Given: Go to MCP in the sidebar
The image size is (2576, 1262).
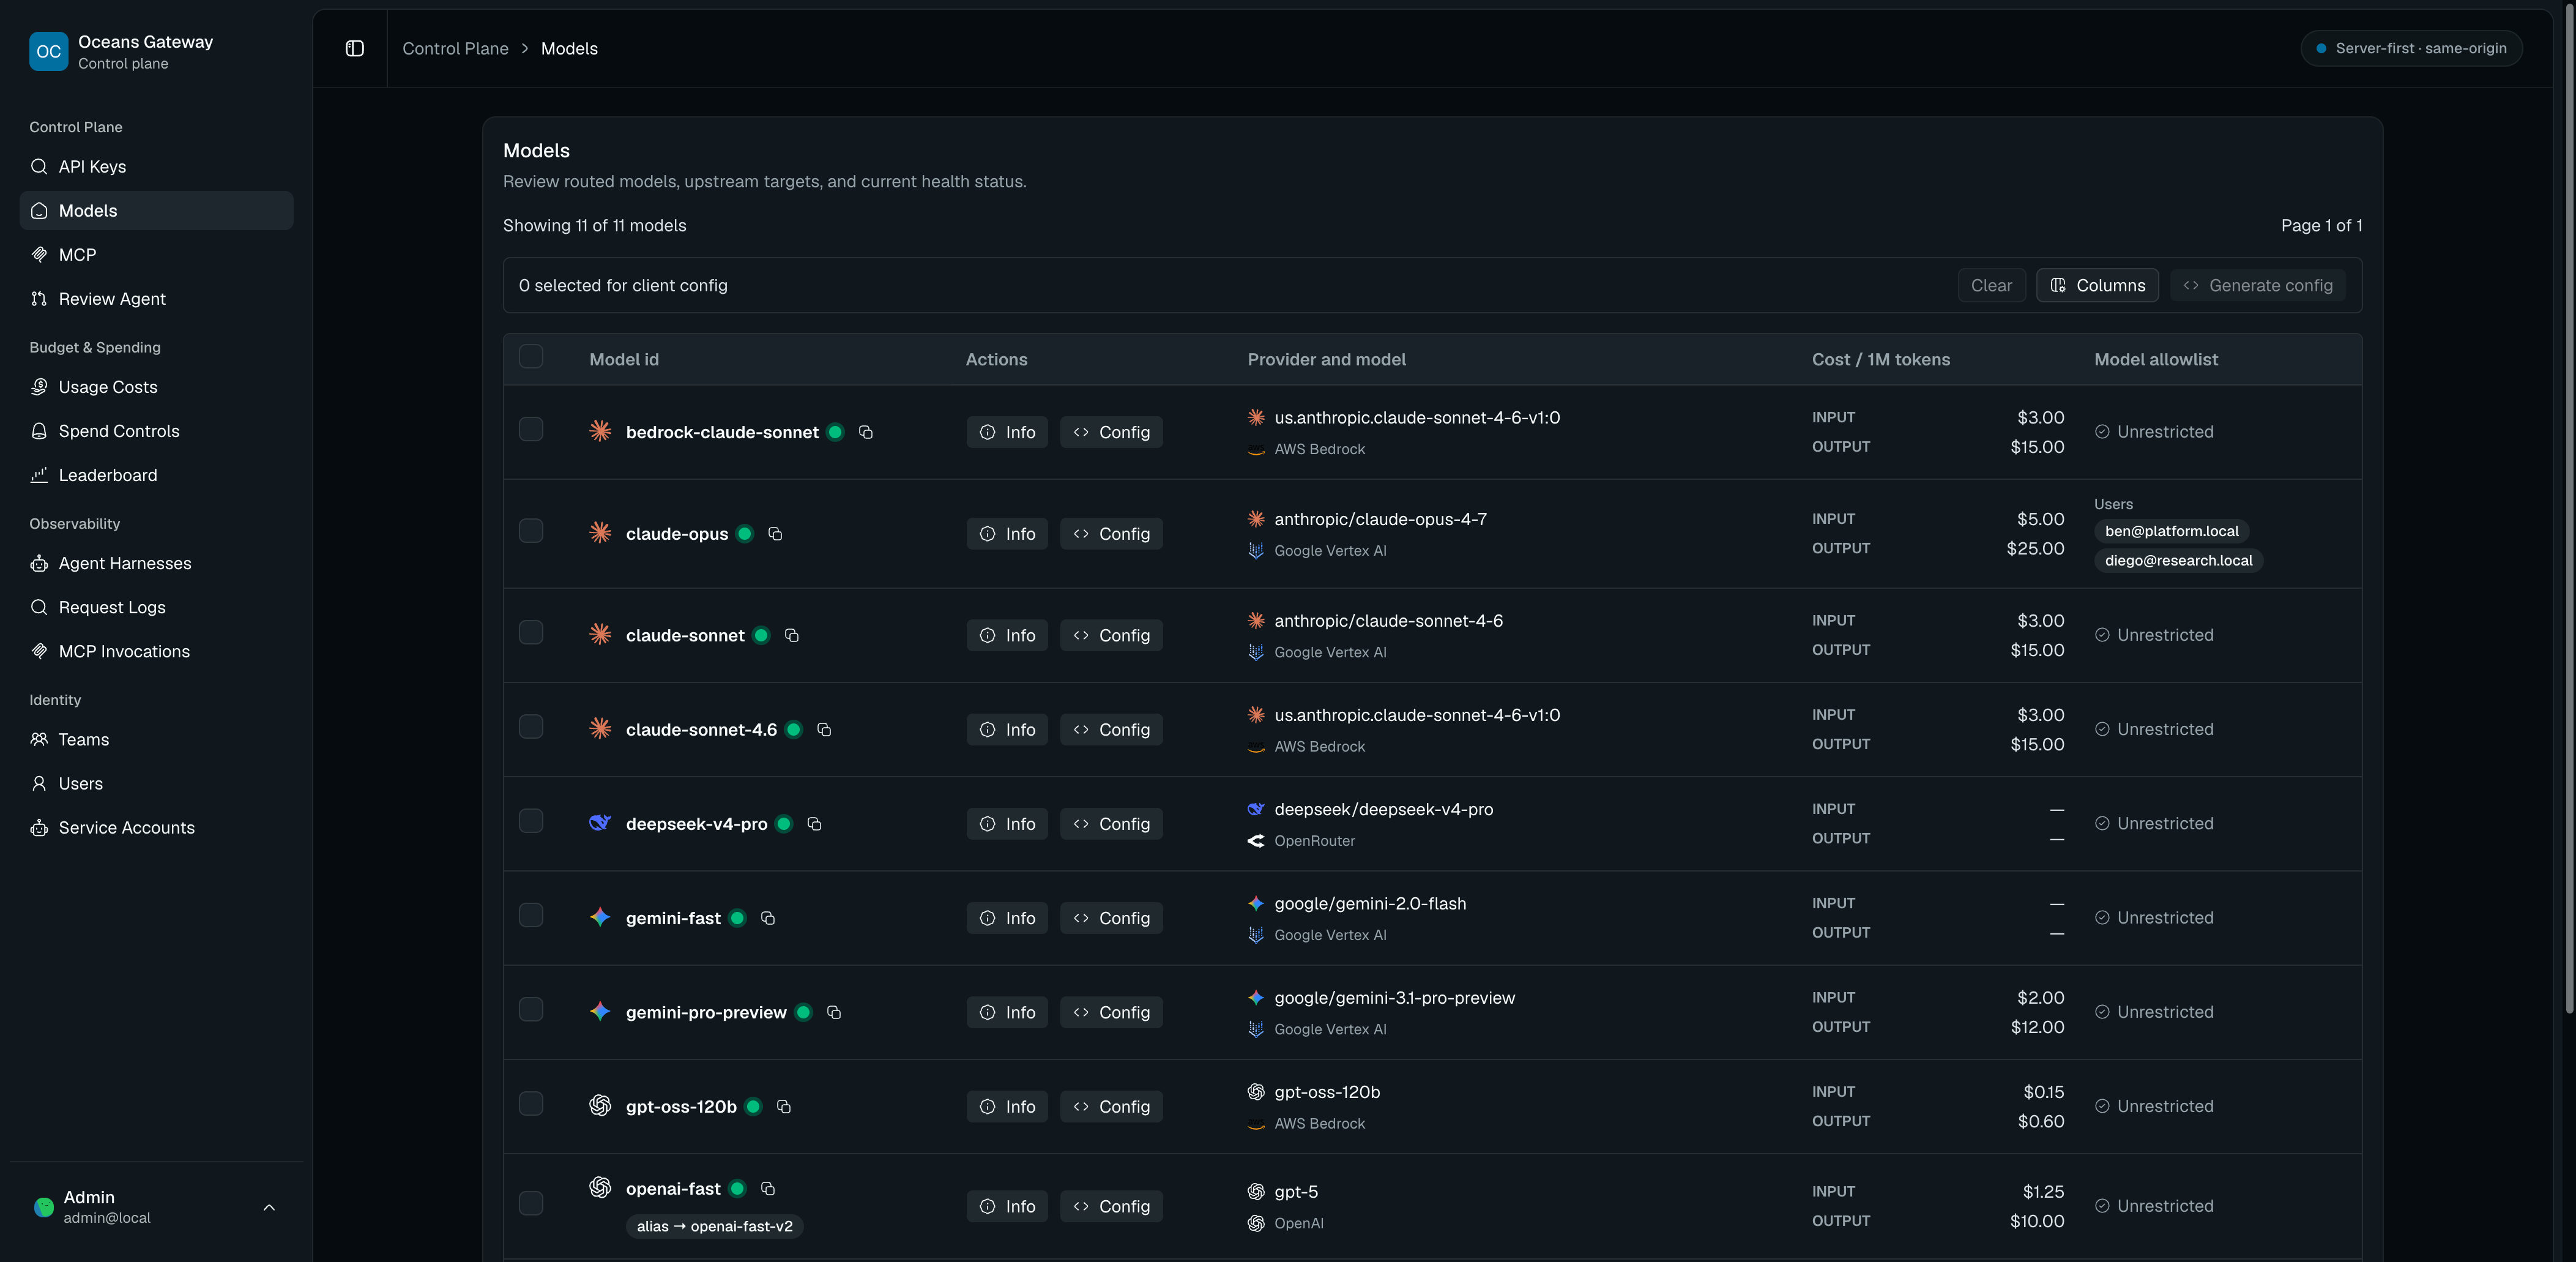Looking at the screenshot, I should point(156,255).
